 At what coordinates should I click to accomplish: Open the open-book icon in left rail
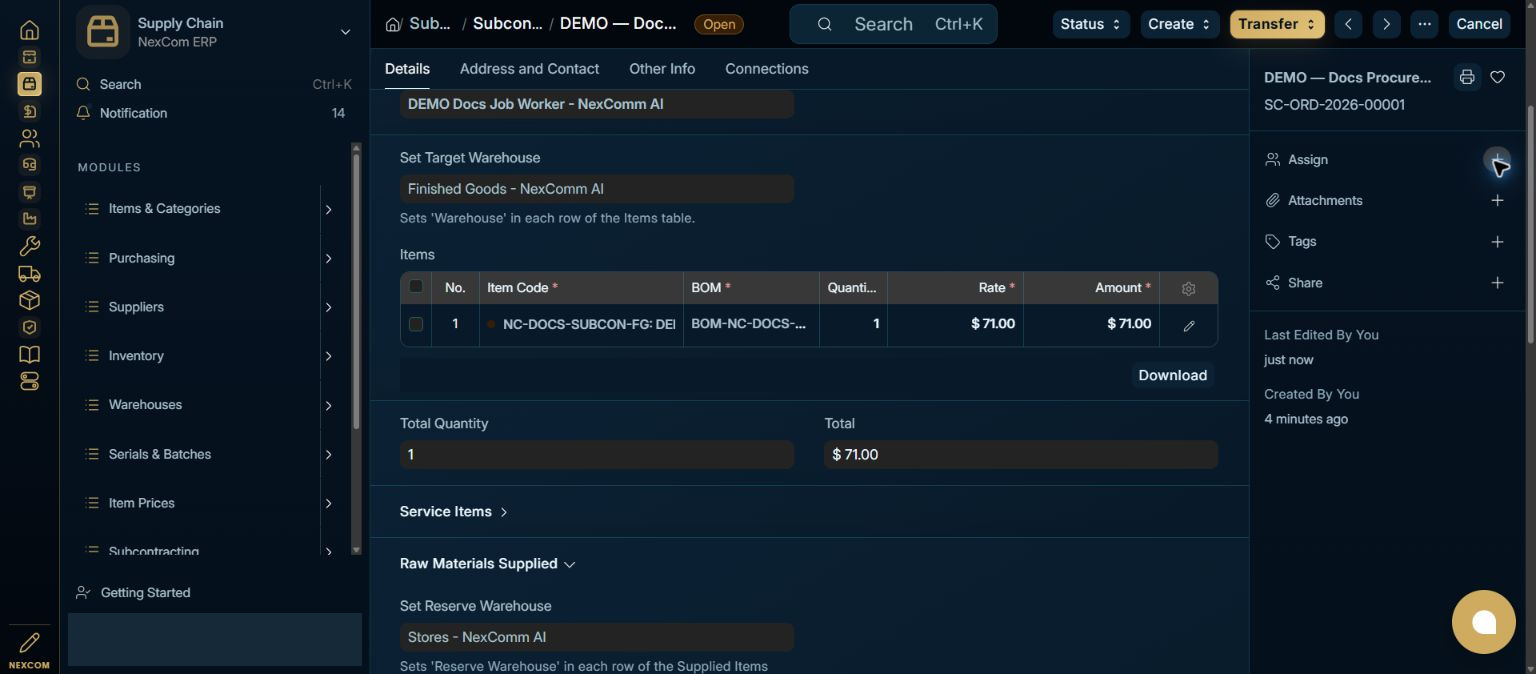[x=29, y=354]
